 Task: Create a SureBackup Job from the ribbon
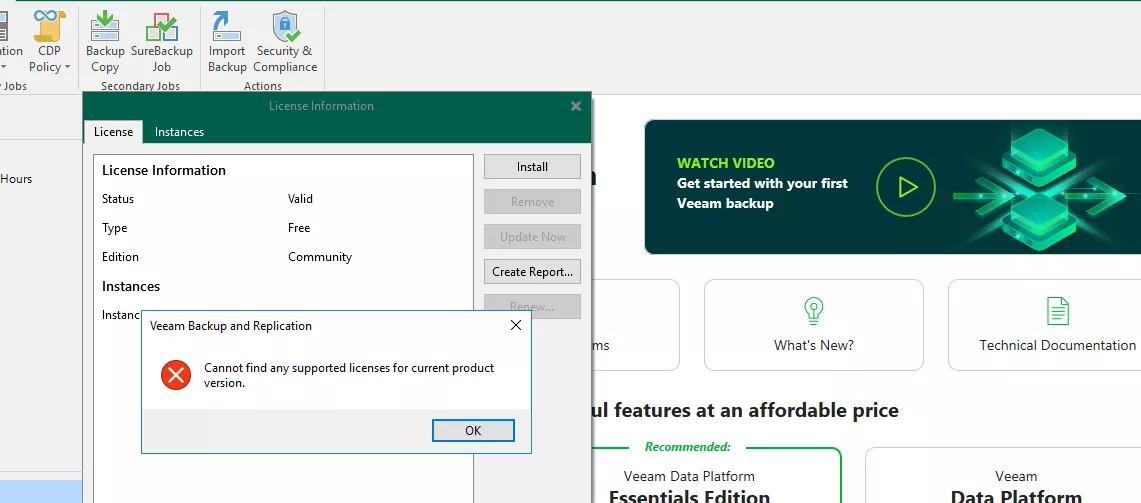pyautogui.click(x=162, y=41)
